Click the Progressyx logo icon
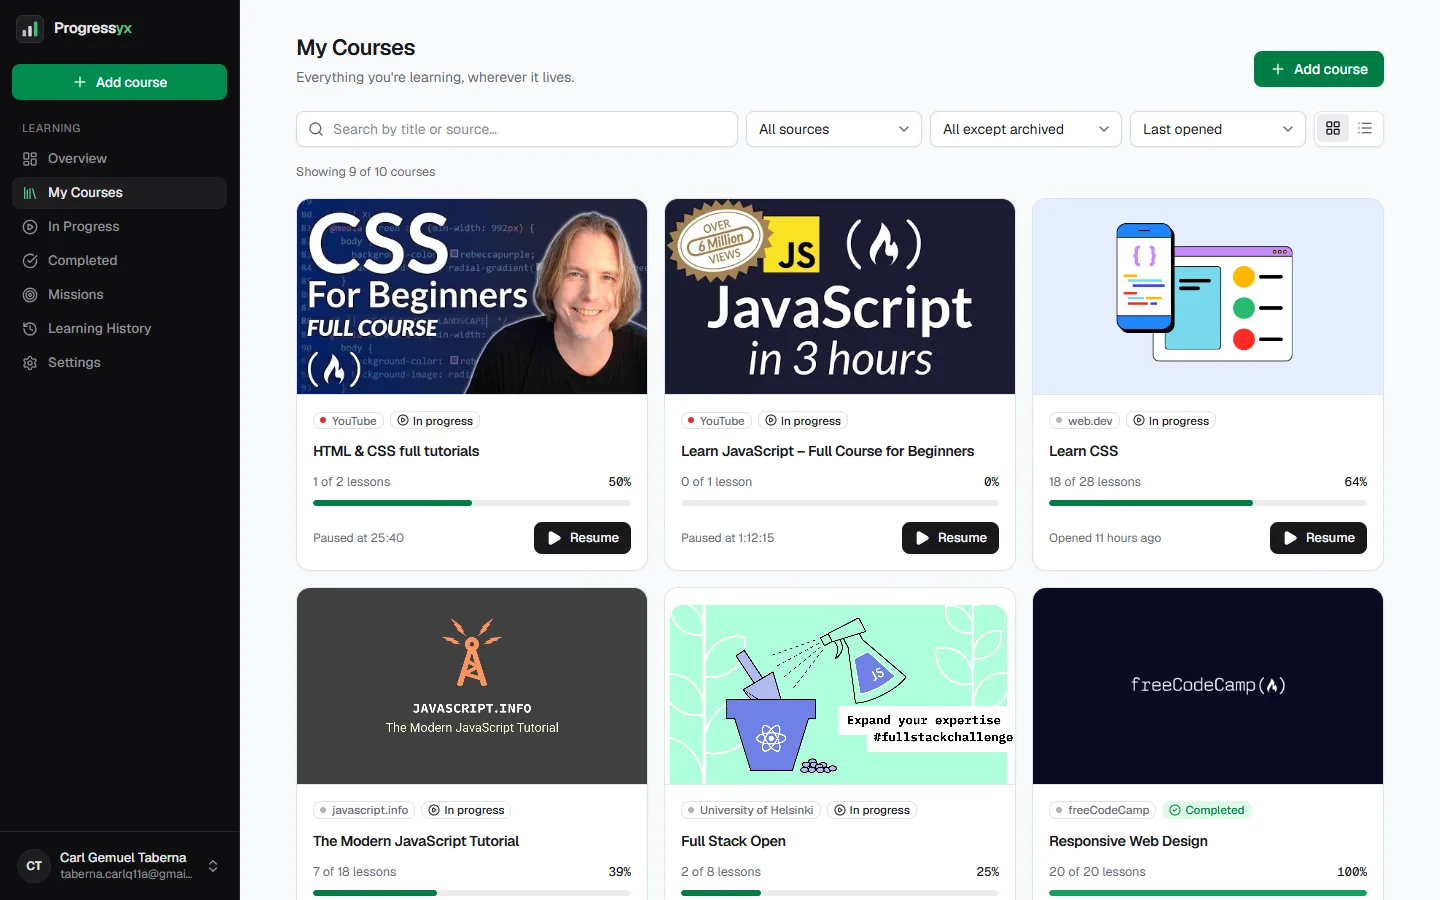 click(30, 29)
